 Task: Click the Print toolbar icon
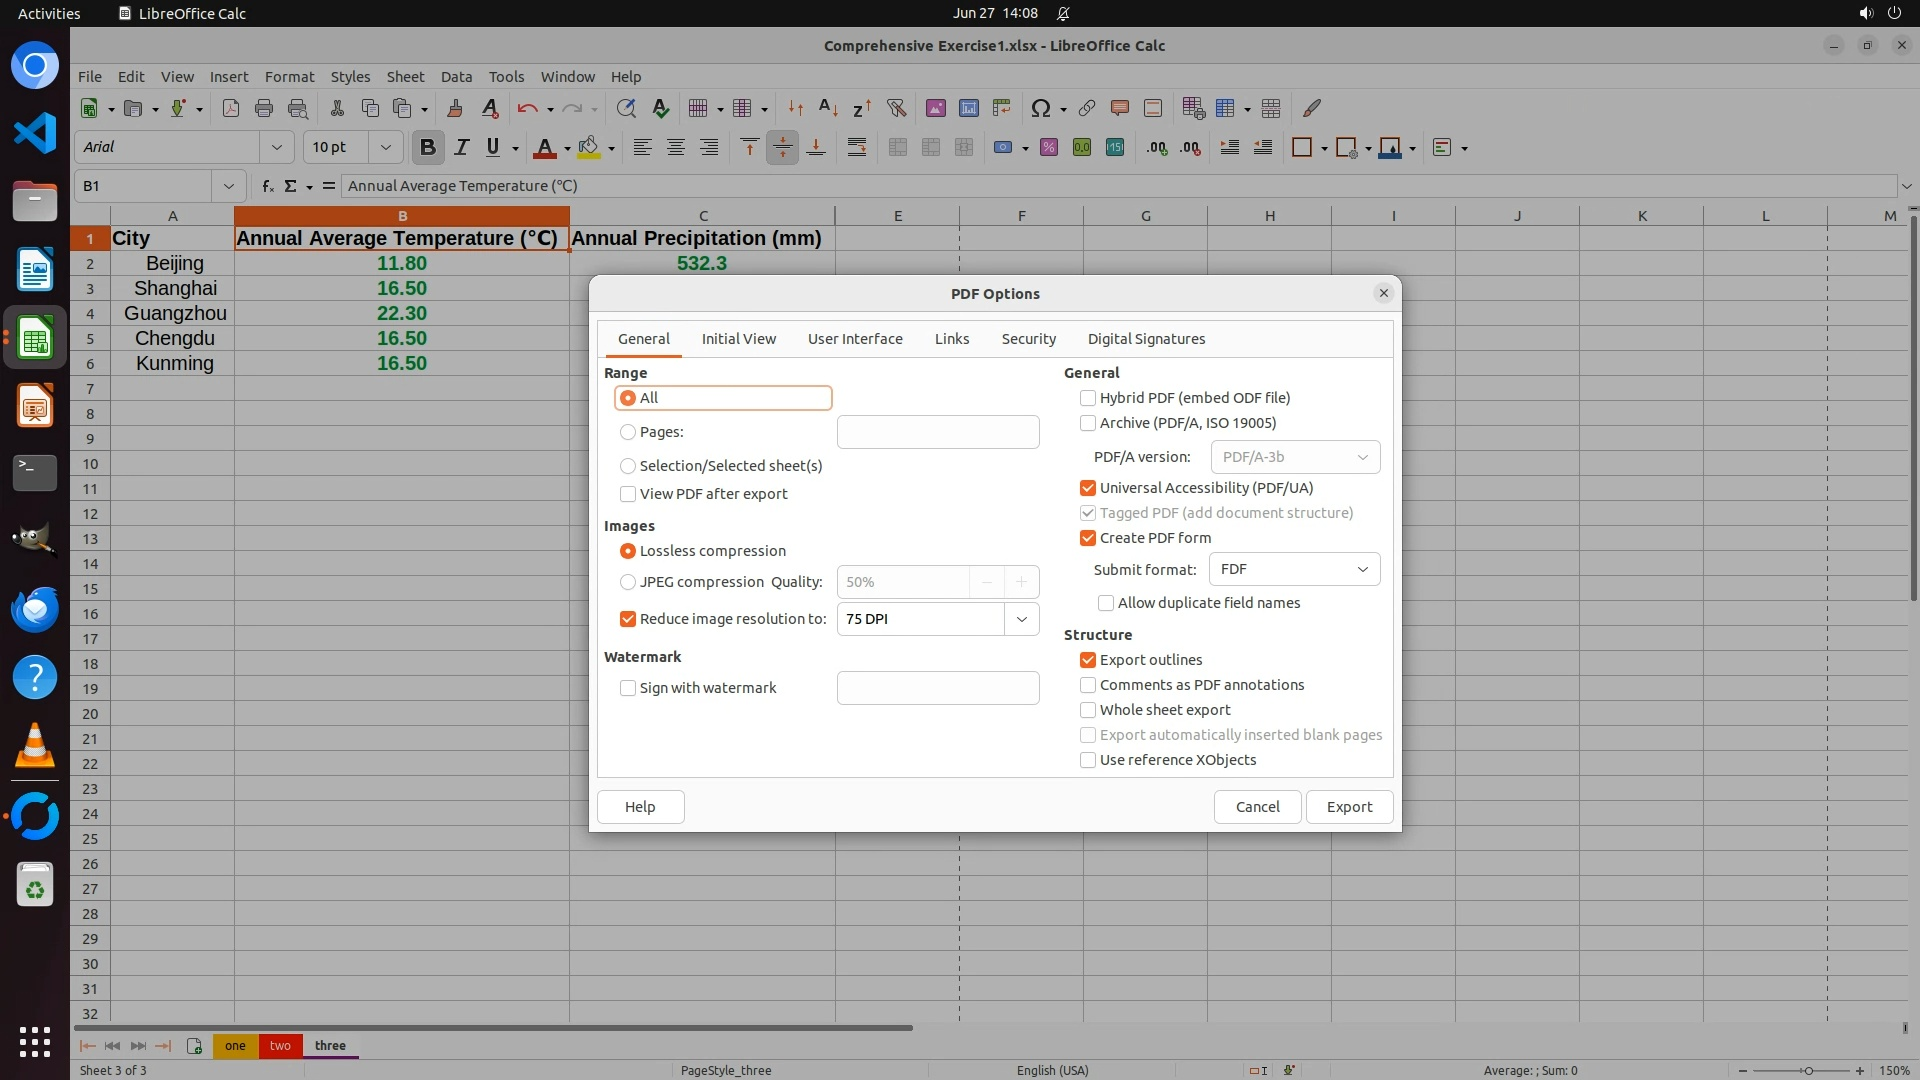pyautogui.click(x=264, y=108)
